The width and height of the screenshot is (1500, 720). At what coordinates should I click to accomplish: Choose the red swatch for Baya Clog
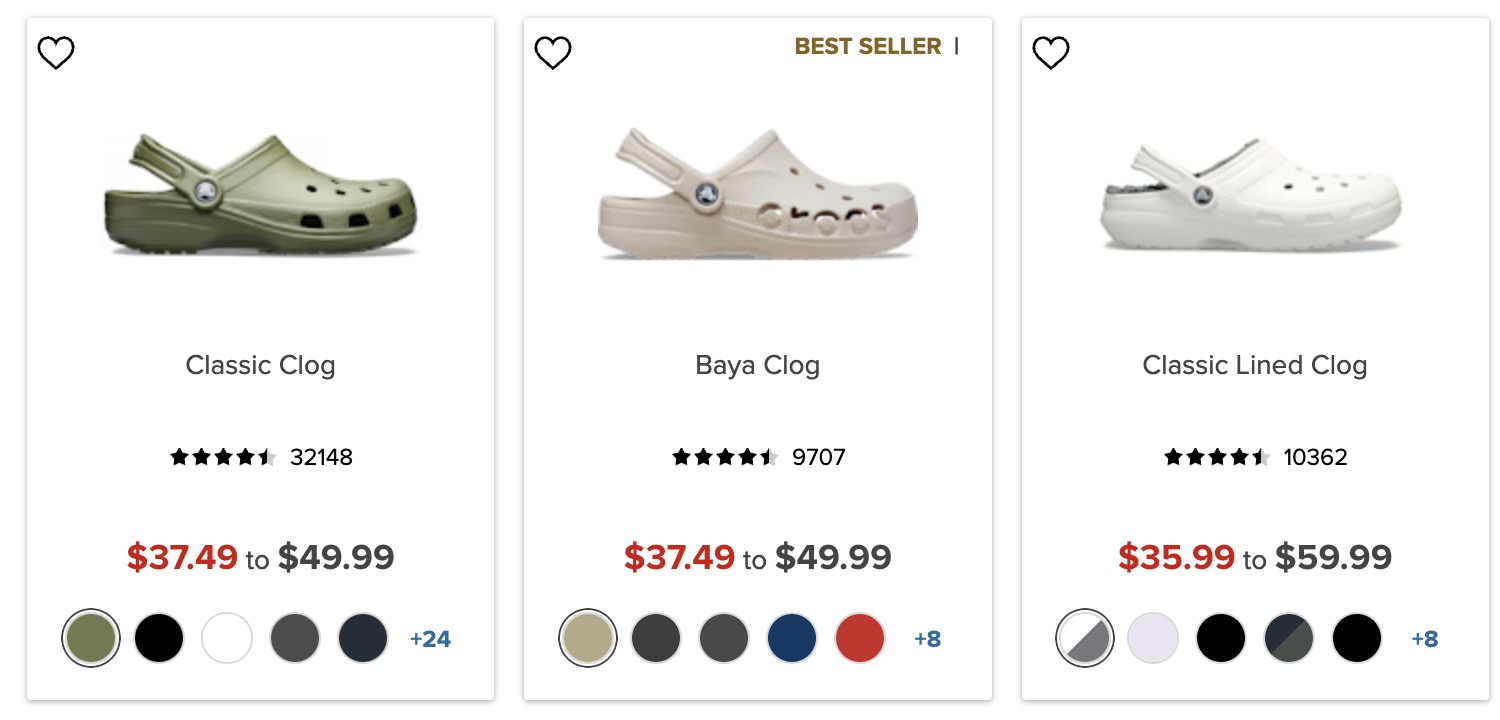pos(860,638)
